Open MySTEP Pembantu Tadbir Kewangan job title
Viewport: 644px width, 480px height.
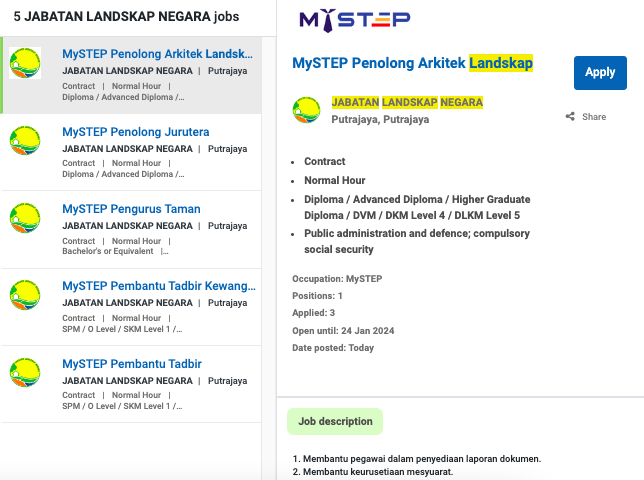(158, 286)
